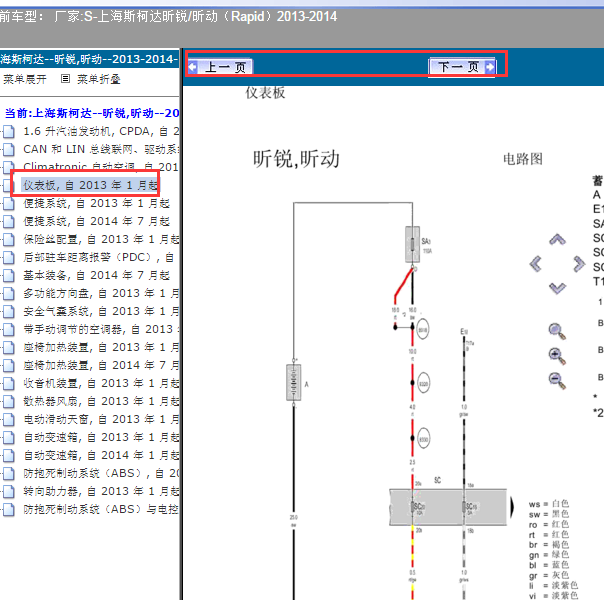Open 收音机装置 entry
This screenshot has width=604, height=600.
click(101, 383)
